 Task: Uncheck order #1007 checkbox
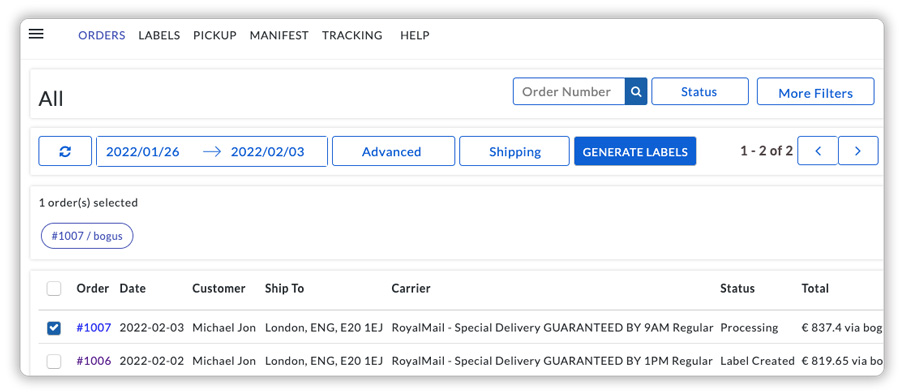[x=54, y=328]
